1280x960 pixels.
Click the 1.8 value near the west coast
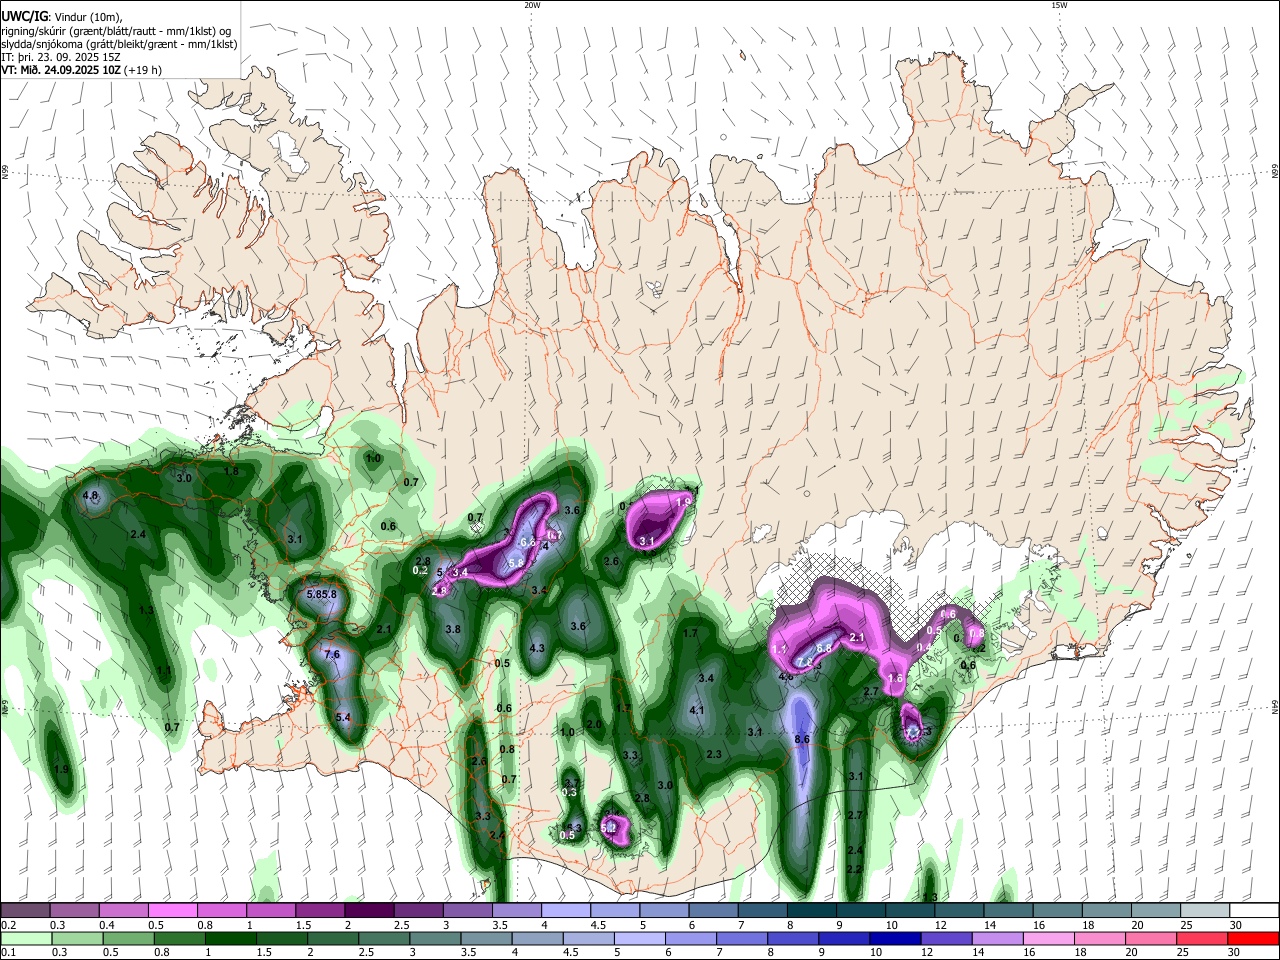click(231, 471)
